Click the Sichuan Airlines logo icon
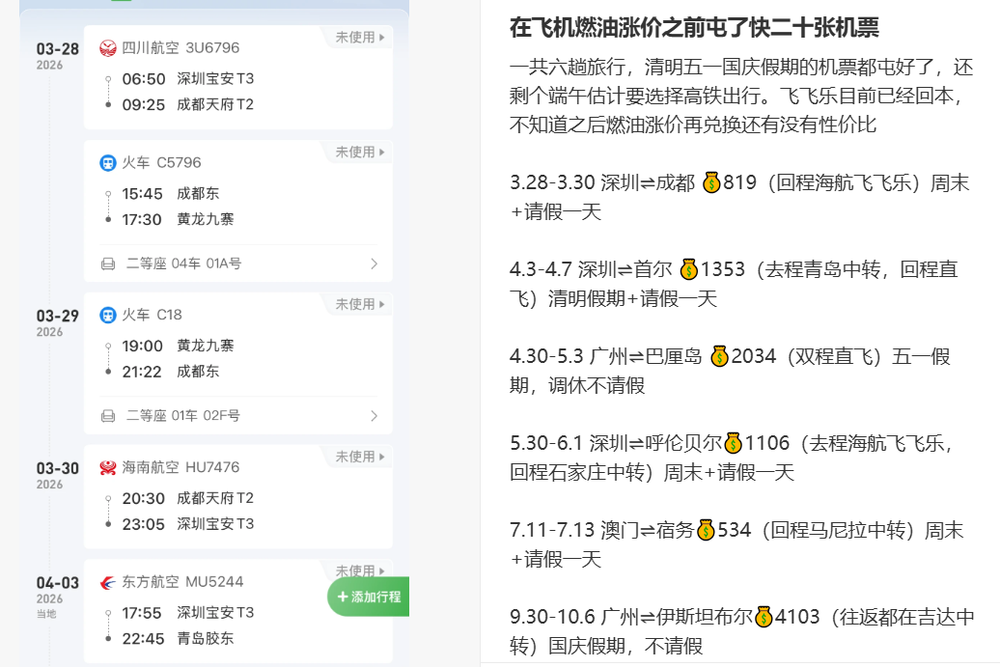Screen dimensions: 1000x667 tap(108, 48)
